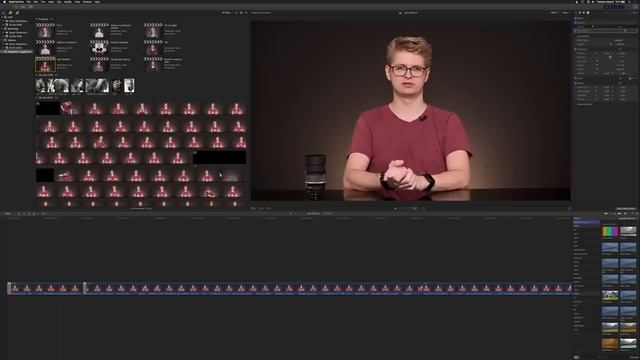Show the Titles and Generators sidebar icon
This screenshot has width=640, height=360.
[17, 13]
